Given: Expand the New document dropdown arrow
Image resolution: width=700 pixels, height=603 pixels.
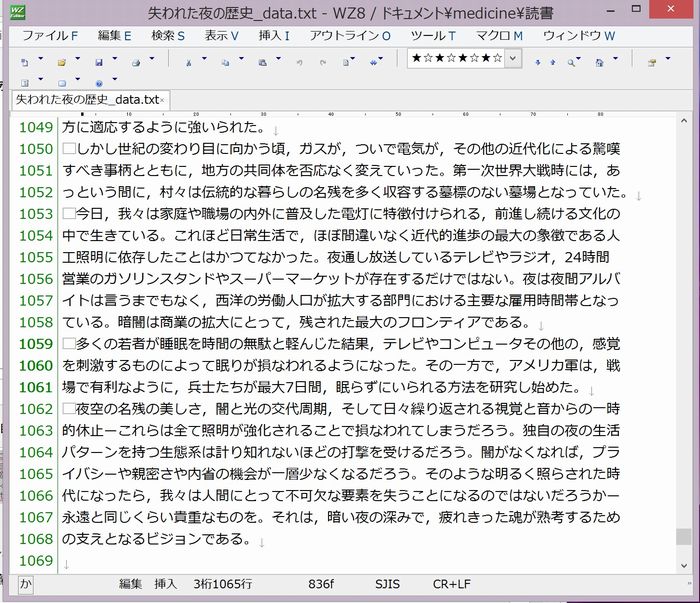Looking at the screenshot, I should point(41,58).
